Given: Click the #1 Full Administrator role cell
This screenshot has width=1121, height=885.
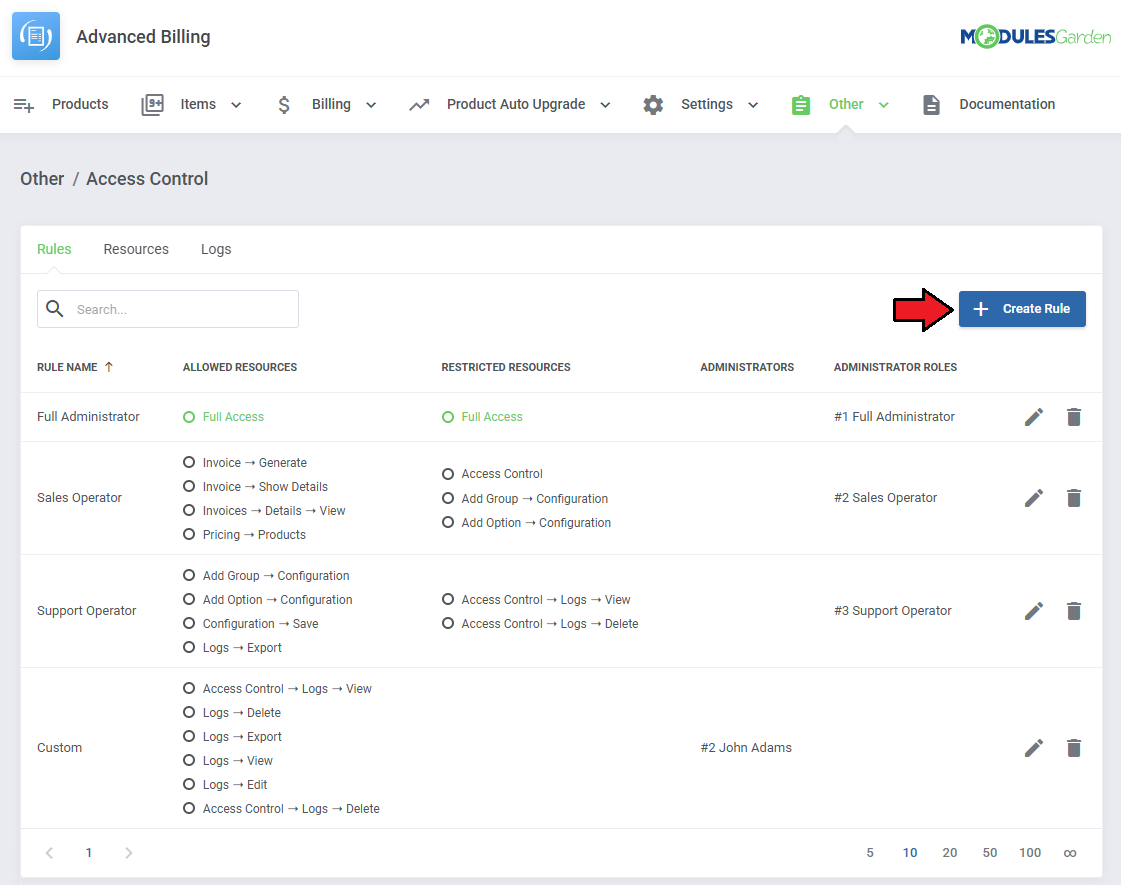Looking at the screenshot, I should [894, 417].
